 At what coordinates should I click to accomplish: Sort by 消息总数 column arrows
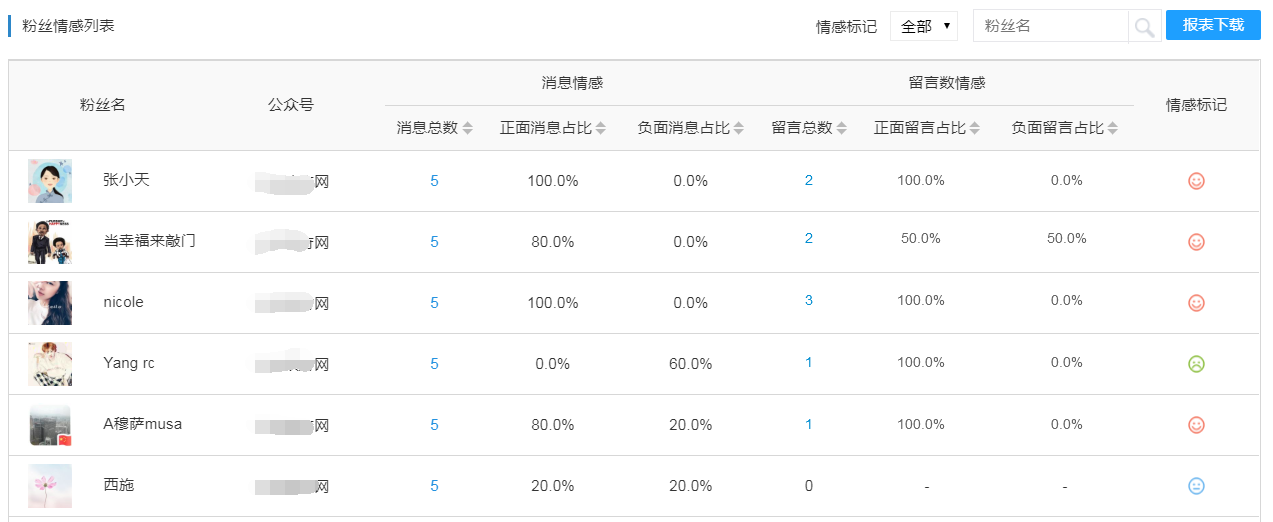468,128
